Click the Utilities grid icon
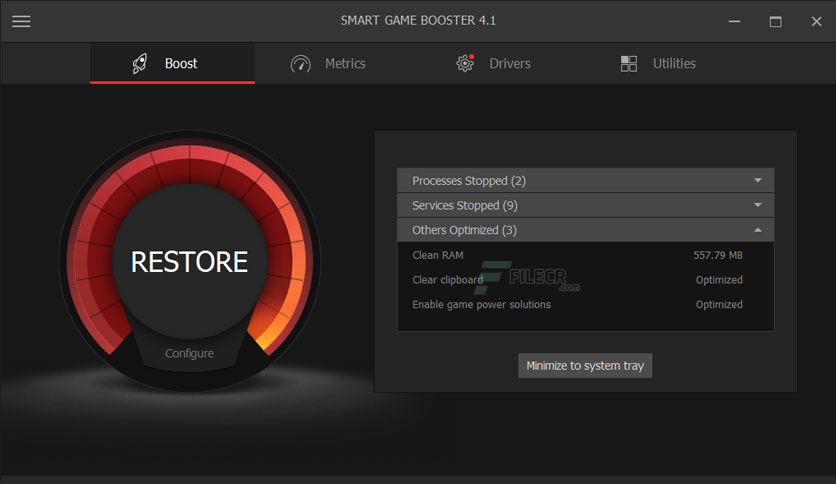The image size is (836, 484). 629,63
